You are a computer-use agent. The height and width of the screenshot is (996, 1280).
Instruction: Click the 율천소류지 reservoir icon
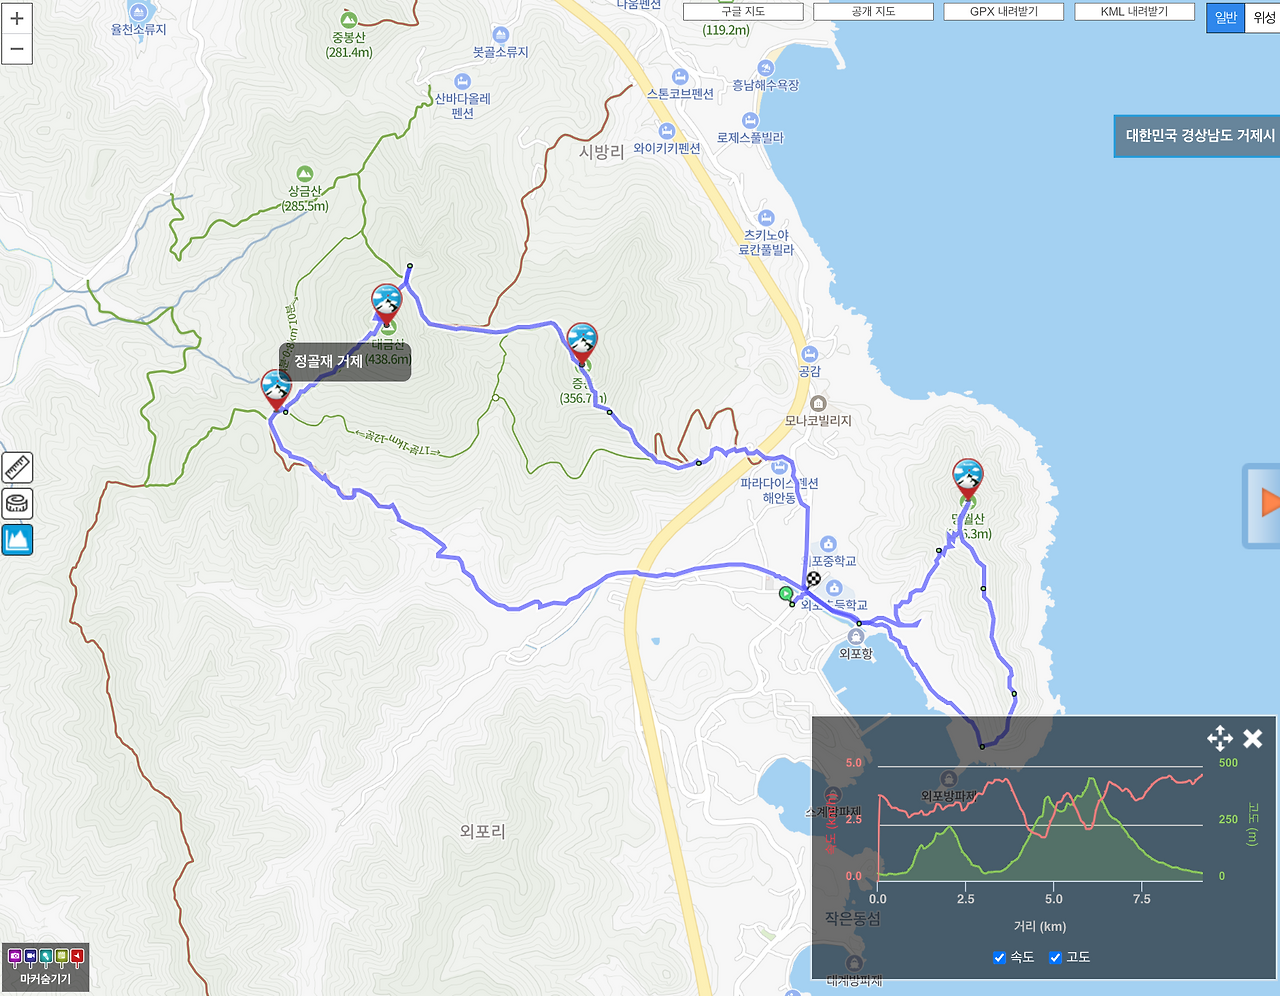click(x=139, y=13)
